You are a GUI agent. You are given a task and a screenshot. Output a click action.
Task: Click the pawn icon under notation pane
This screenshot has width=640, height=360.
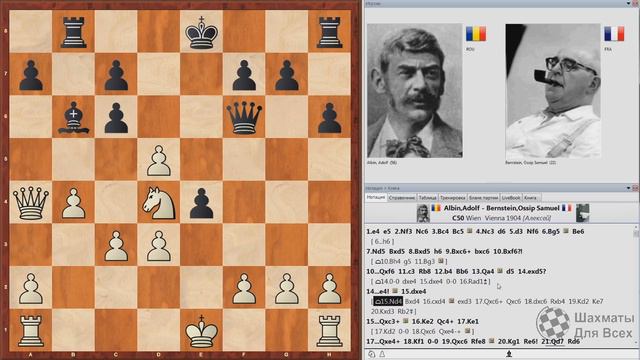509,354
